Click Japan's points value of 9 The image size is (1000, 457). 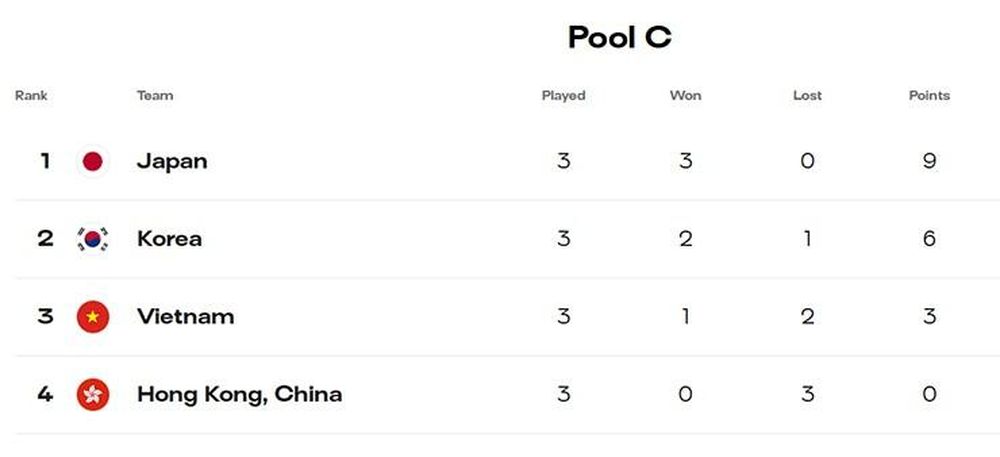click(x=929, y=161)
